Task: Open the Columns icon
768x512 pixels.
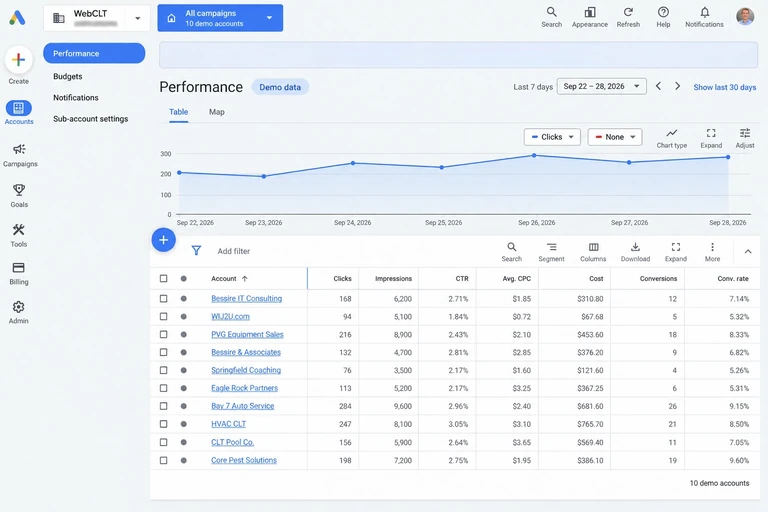Action: tap(593, 247)
